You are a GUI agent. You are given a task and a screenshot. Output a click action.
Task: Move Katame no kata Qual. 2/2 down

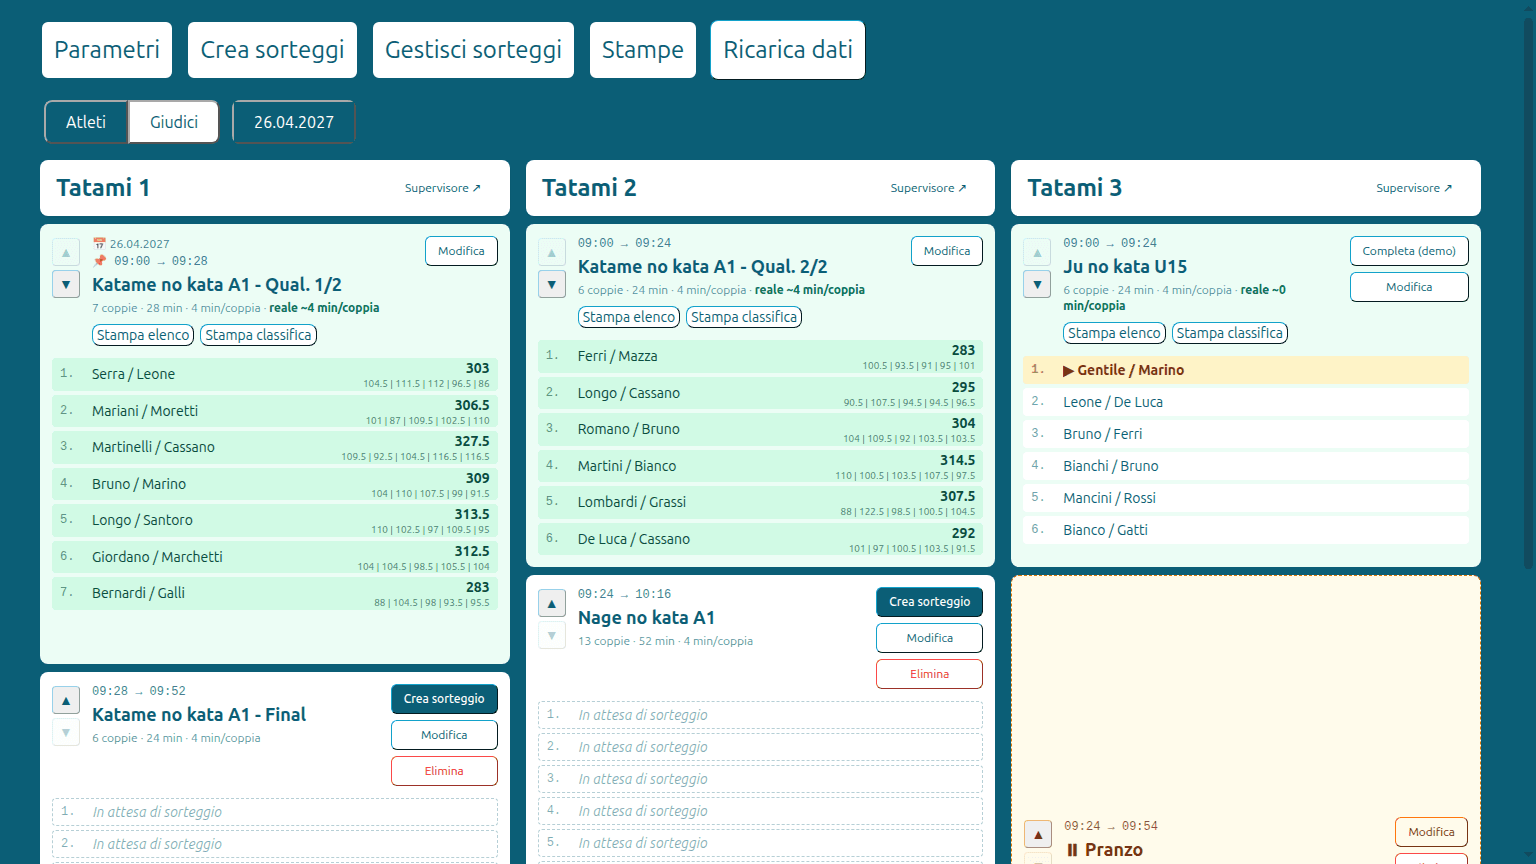552,285
